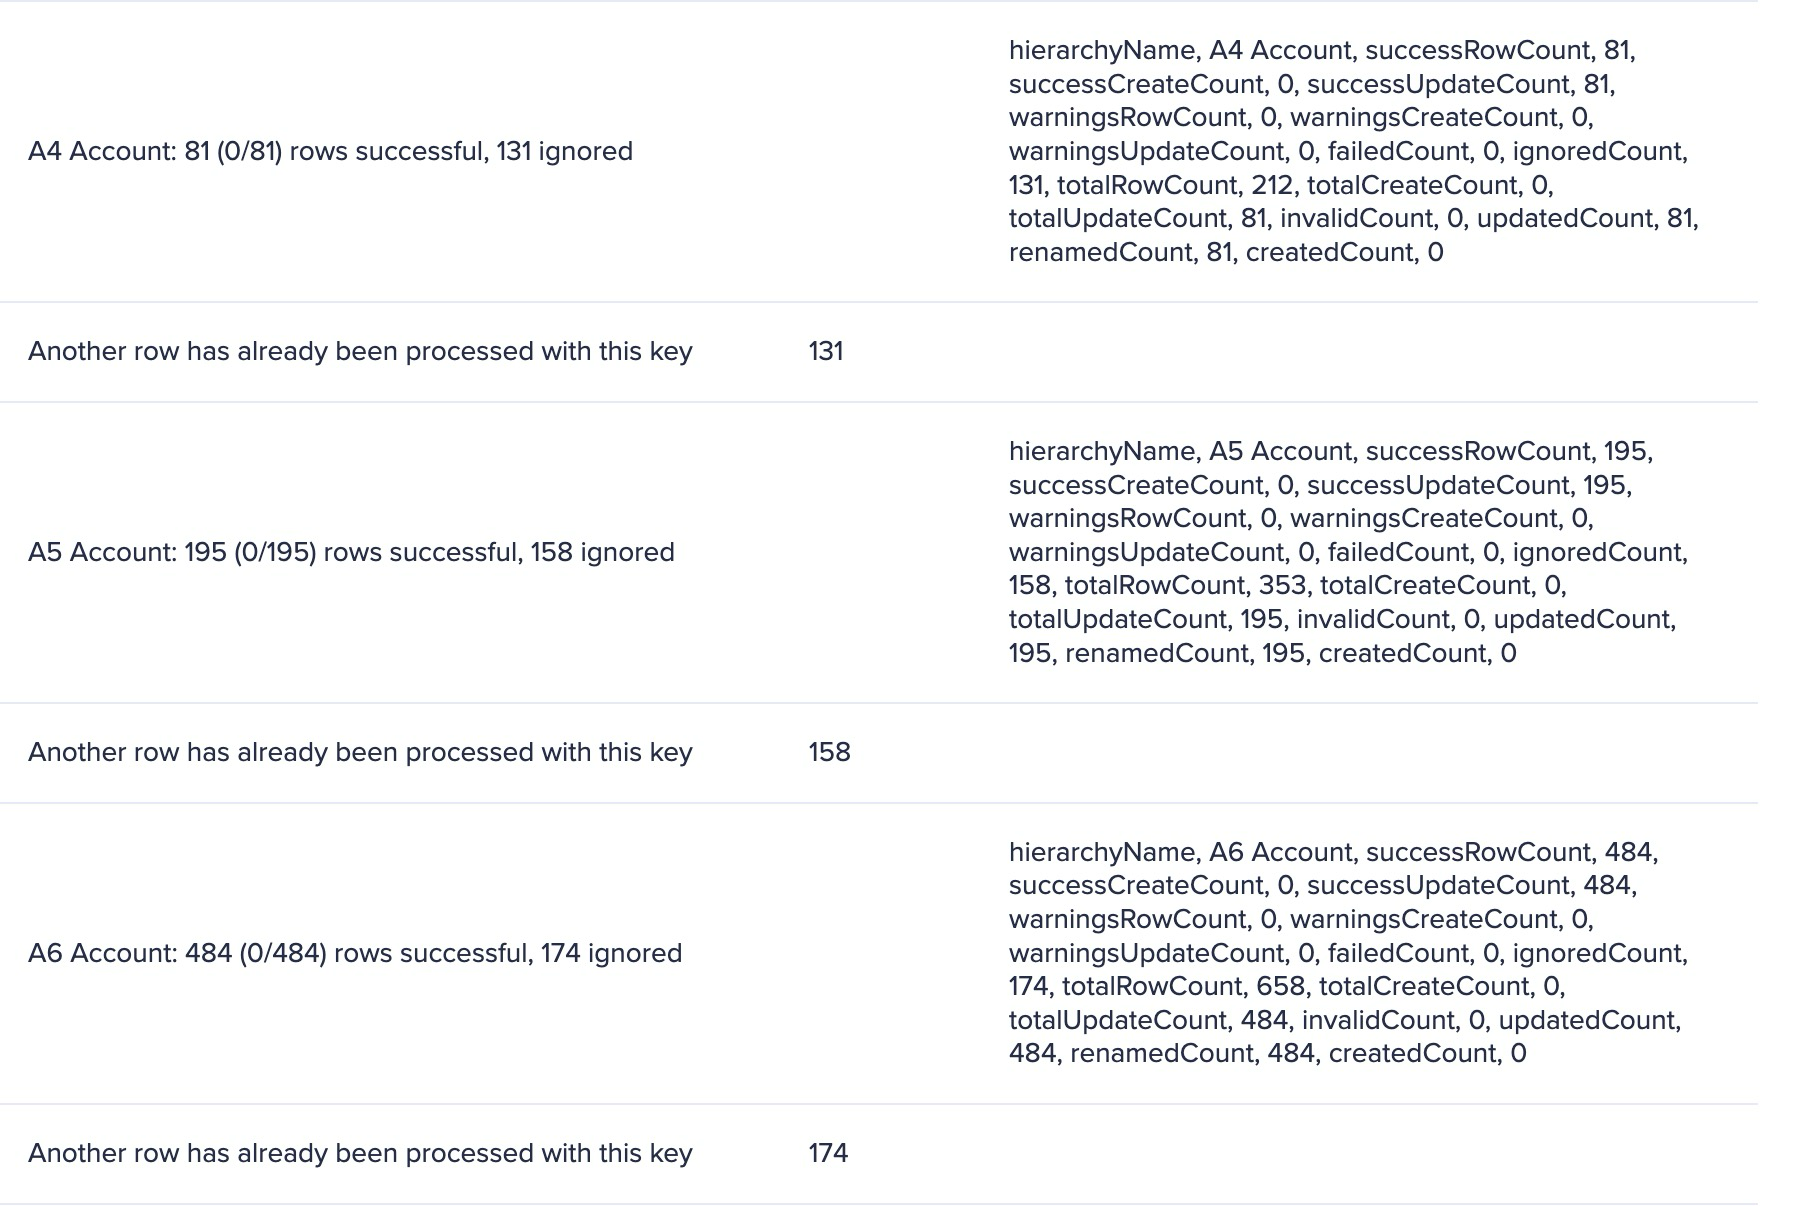Viewport: 1800px width, 1206px height.
Task: Click the 'hierarchyName, A6 Account' text in details
Action: point(1180,853)
